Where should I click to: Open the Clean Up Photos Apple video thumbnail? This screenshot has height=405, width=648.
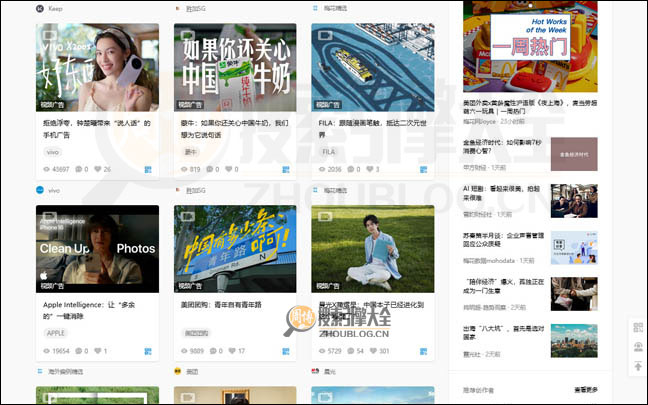[x=97, y=249]
